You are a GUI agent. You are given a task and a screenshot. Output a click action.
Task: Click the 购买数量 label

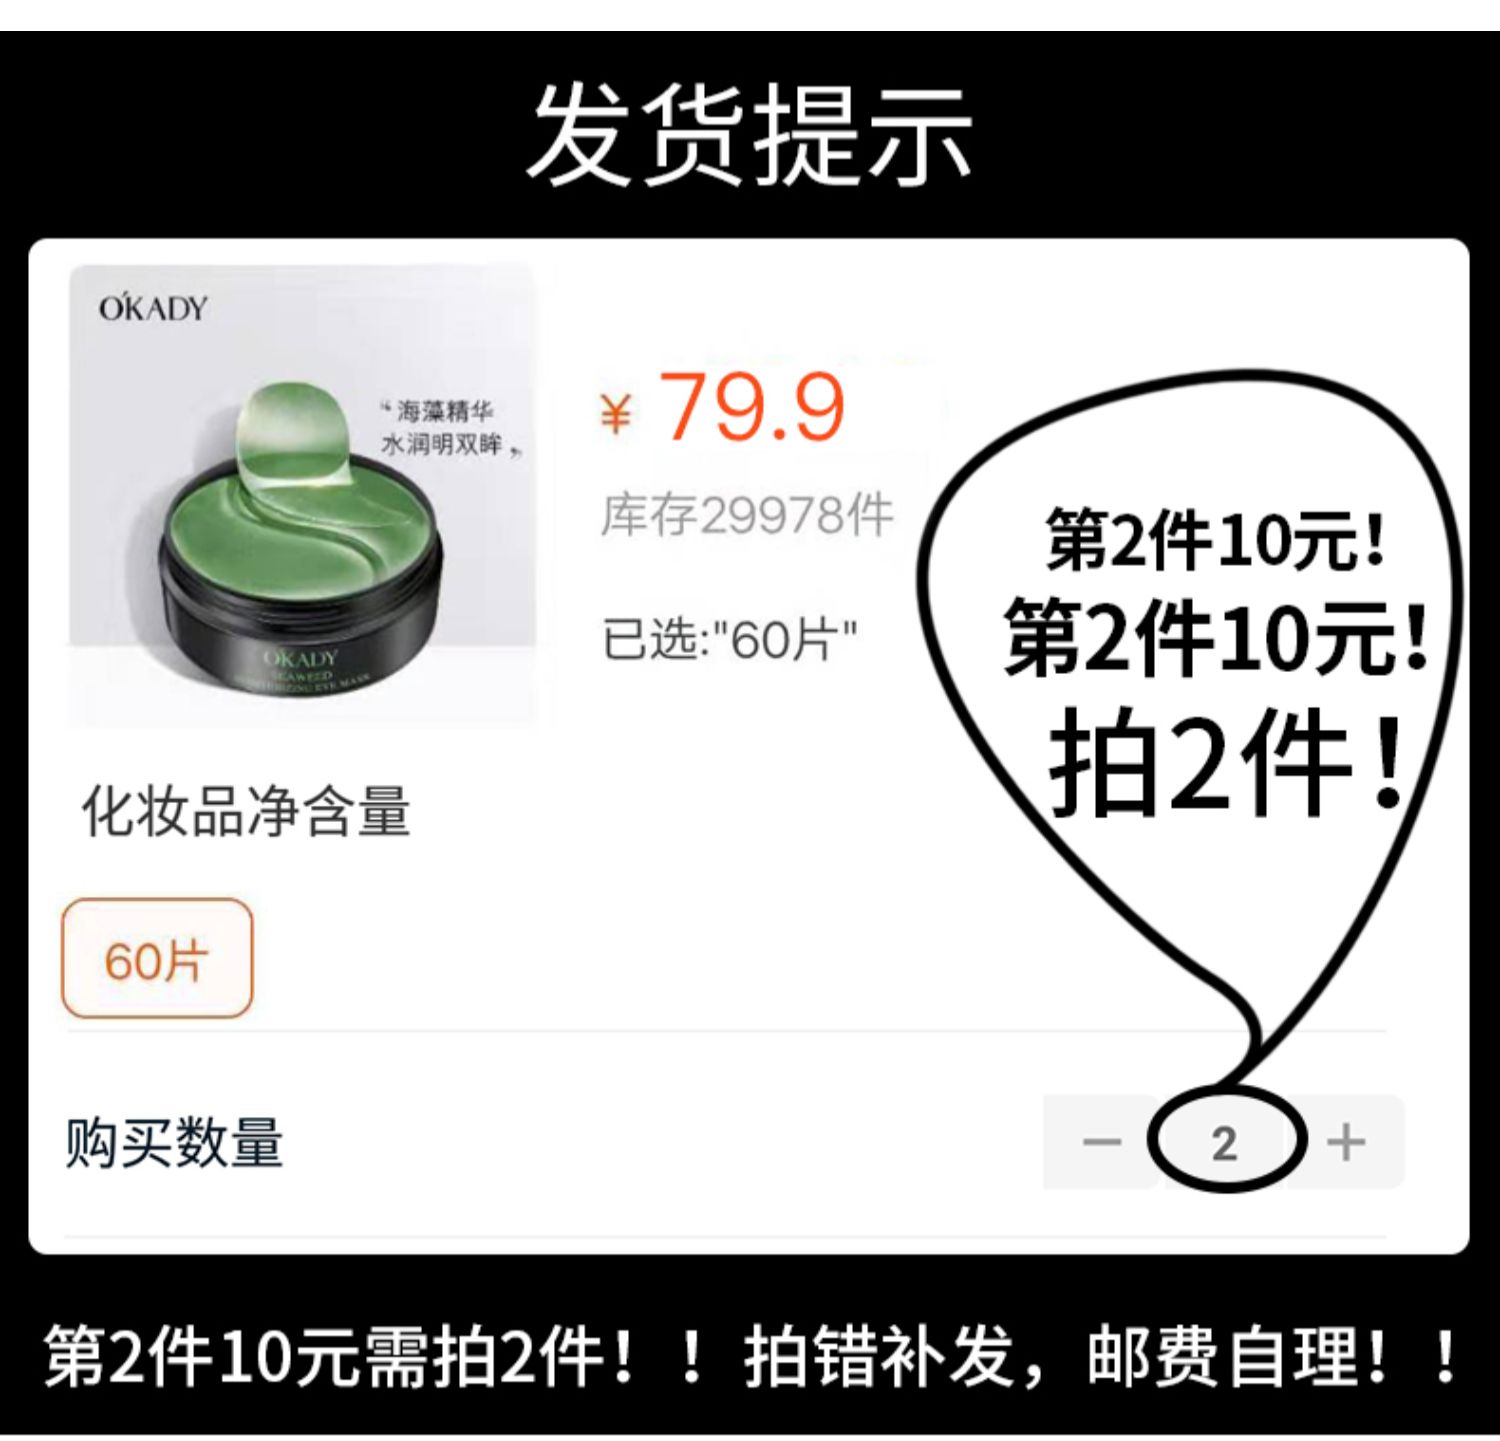coord(174,1142)
